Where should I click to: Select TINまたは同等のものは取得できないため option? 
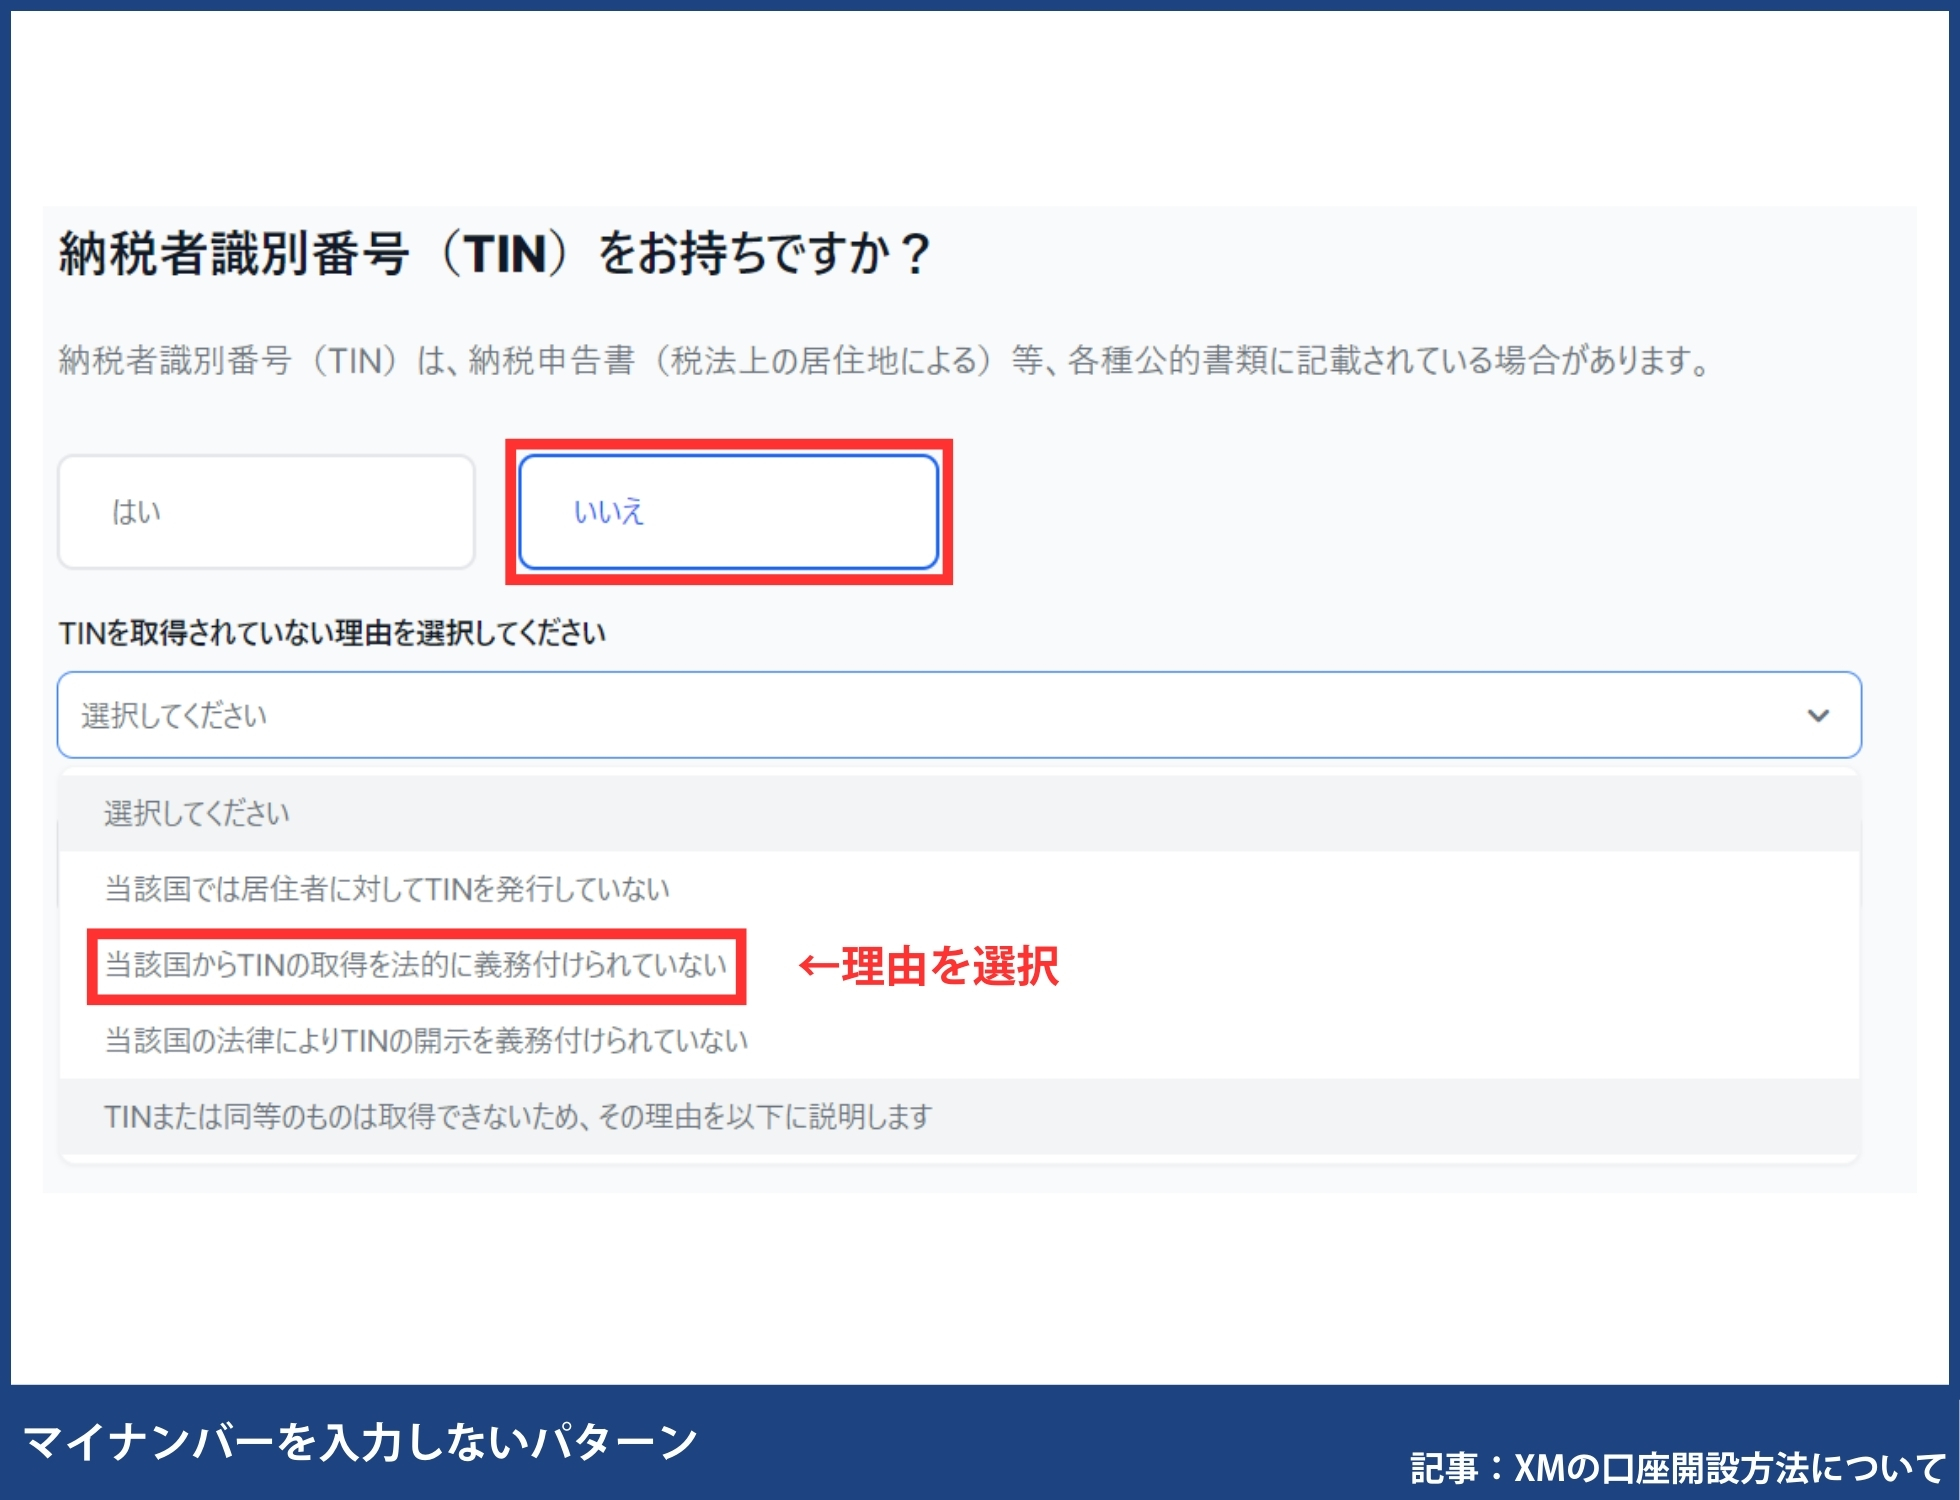click(x=959, y=1116)
